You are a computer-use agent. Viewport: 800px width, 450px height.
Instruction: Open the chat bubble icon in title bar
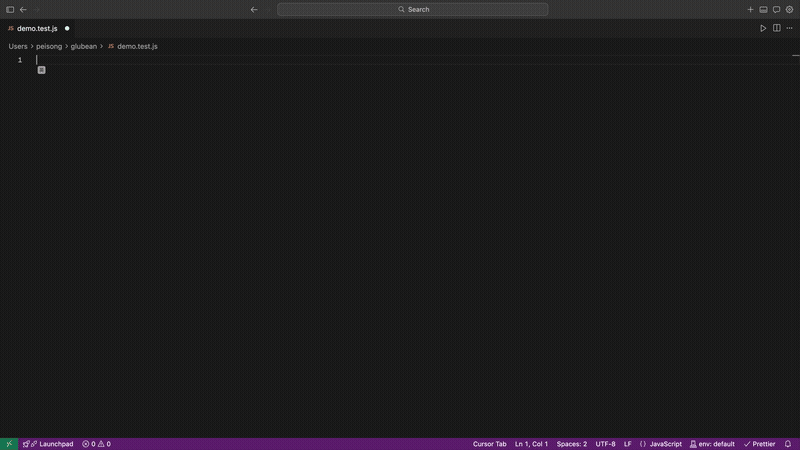(776, 9)
